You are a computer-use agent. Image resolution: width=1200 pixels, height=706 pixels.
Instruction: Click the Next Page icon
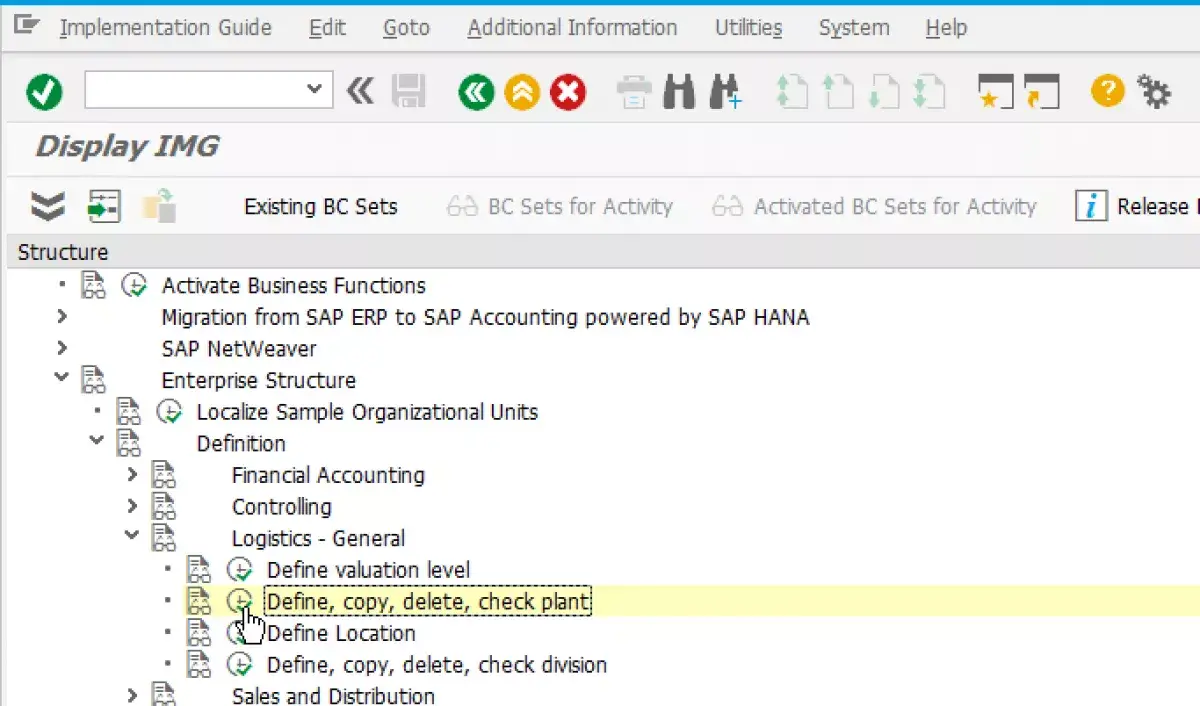884,93
